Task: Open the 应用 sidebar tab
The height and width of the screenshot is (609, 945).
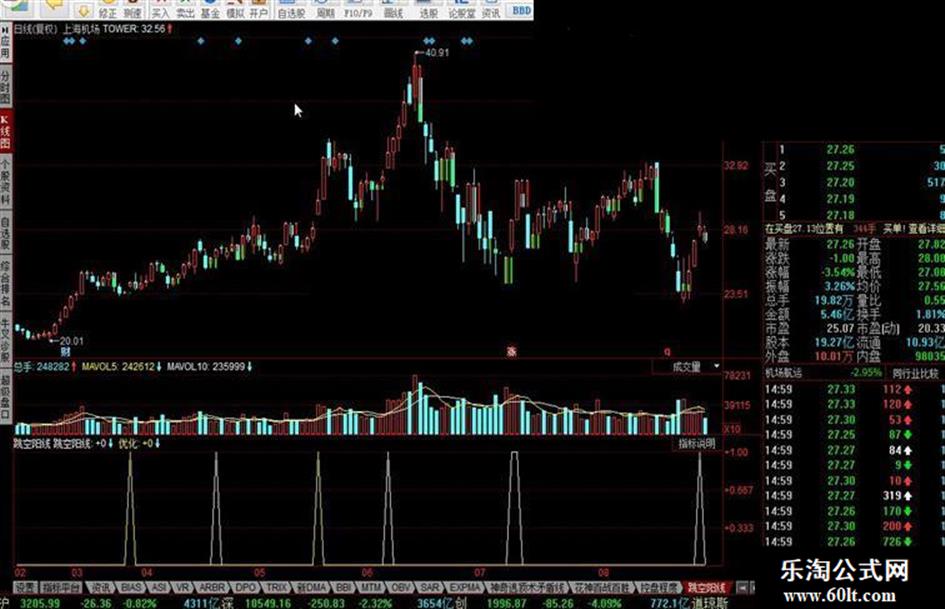Action: coord(5,42)
